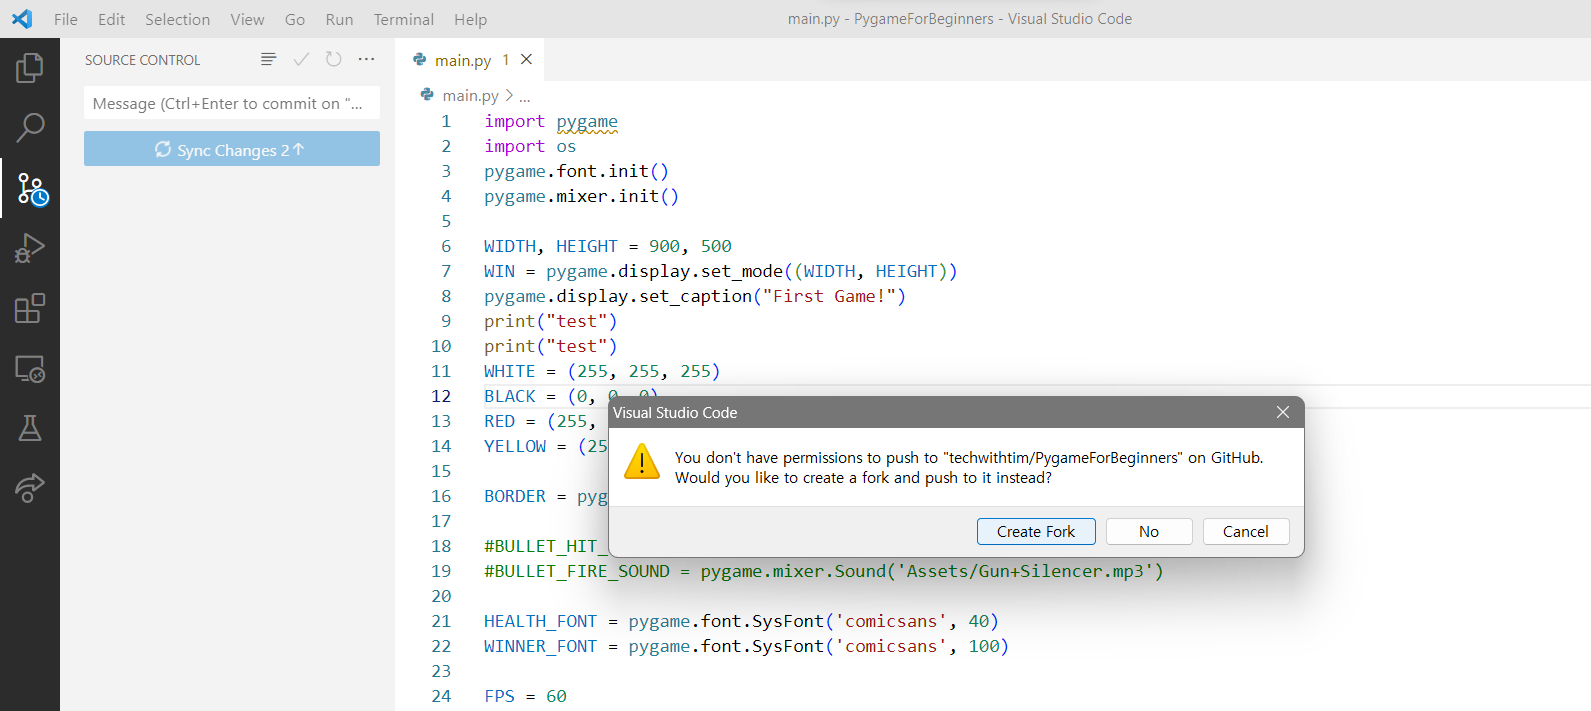Click the Python file icon on main.py tab

coord(420,60)
